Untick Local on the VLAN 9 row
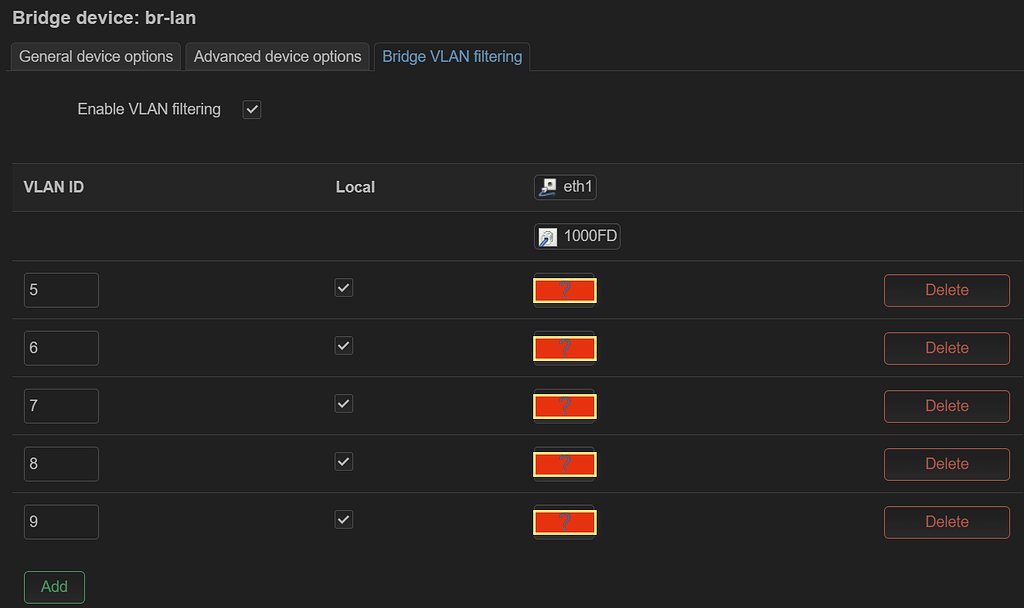This screenshot has width=1024, height=608. click(x=344, y=520)
